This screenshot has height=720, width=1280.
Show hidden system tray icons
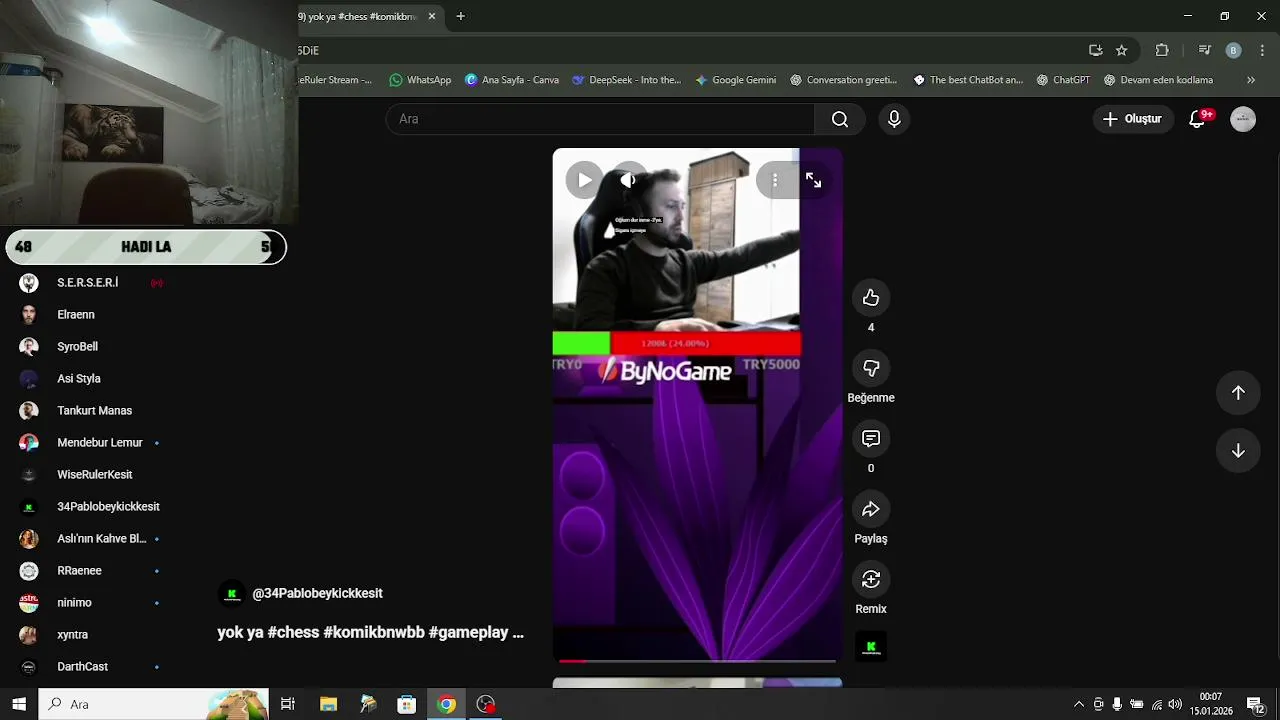point(1079,704)
